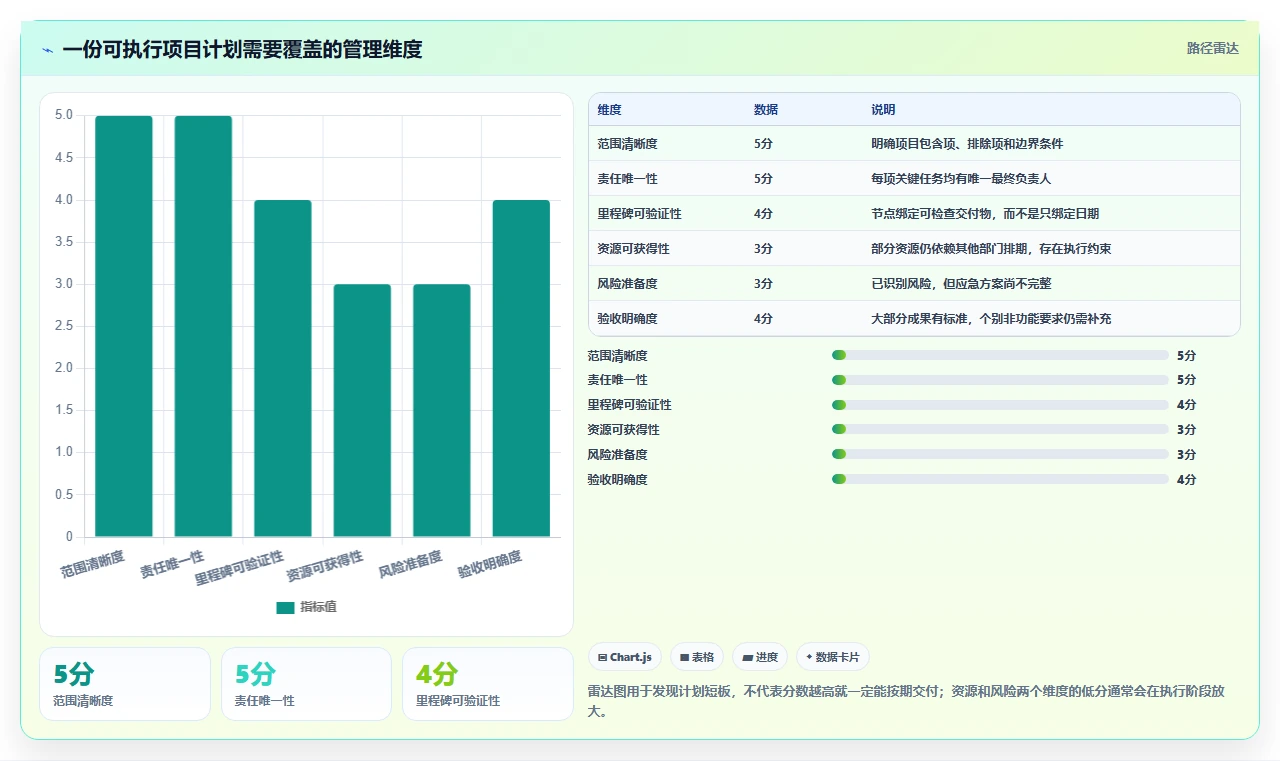The image size is (1280, 761).
Task: Click the title 一份可执行项目计划需要覆盖的管理维度
Action: [x=242, y=50]
